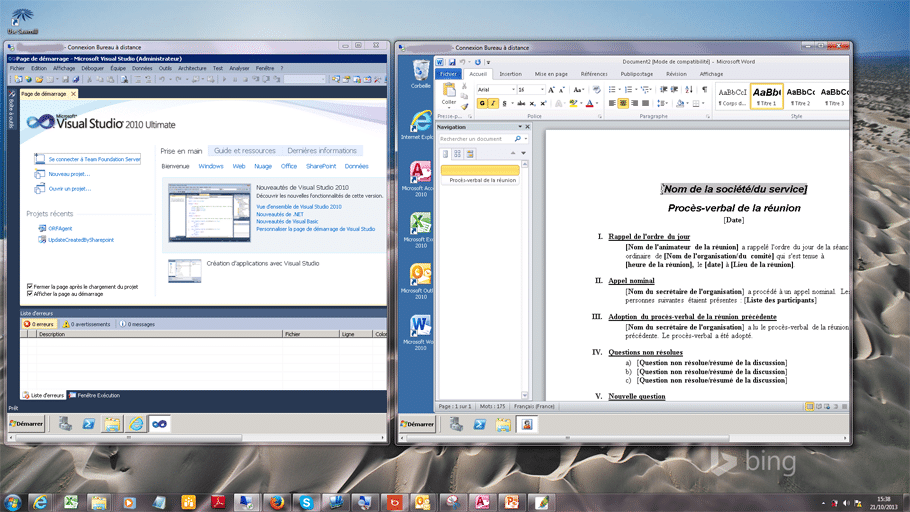Toggle Bold (G) formatting in Word
Image resolution: width=910 pixels, height=512 pixels.
482,103
